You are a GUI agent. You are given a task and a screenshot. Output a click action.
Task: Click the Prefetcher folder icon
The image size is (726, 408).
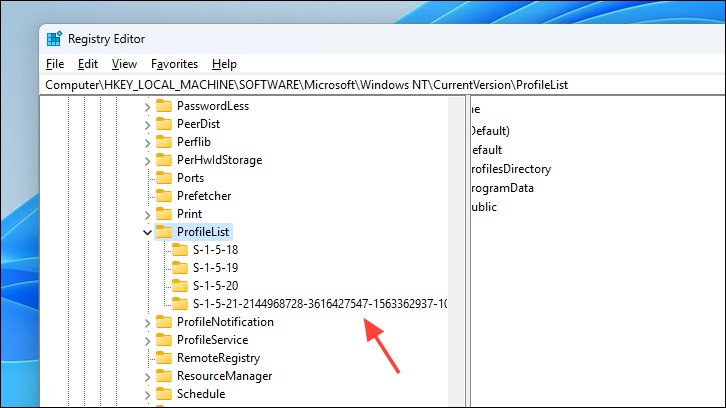point(164,196)
